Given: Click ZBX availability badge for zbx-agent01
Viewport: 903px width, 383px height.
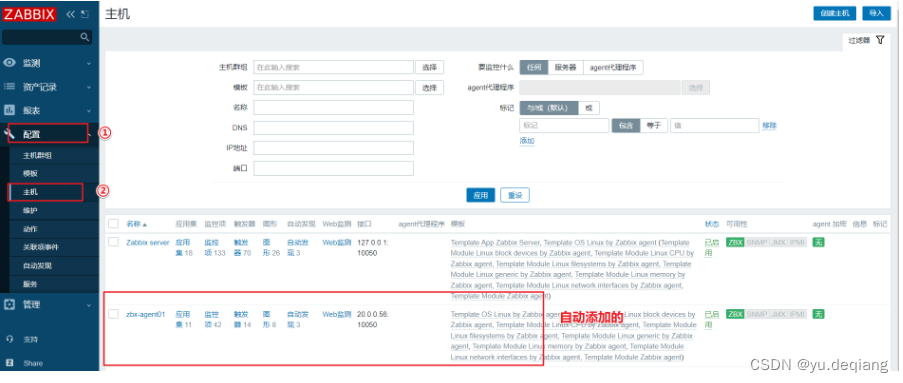Looking at the screenshot, I should [735, 314].
